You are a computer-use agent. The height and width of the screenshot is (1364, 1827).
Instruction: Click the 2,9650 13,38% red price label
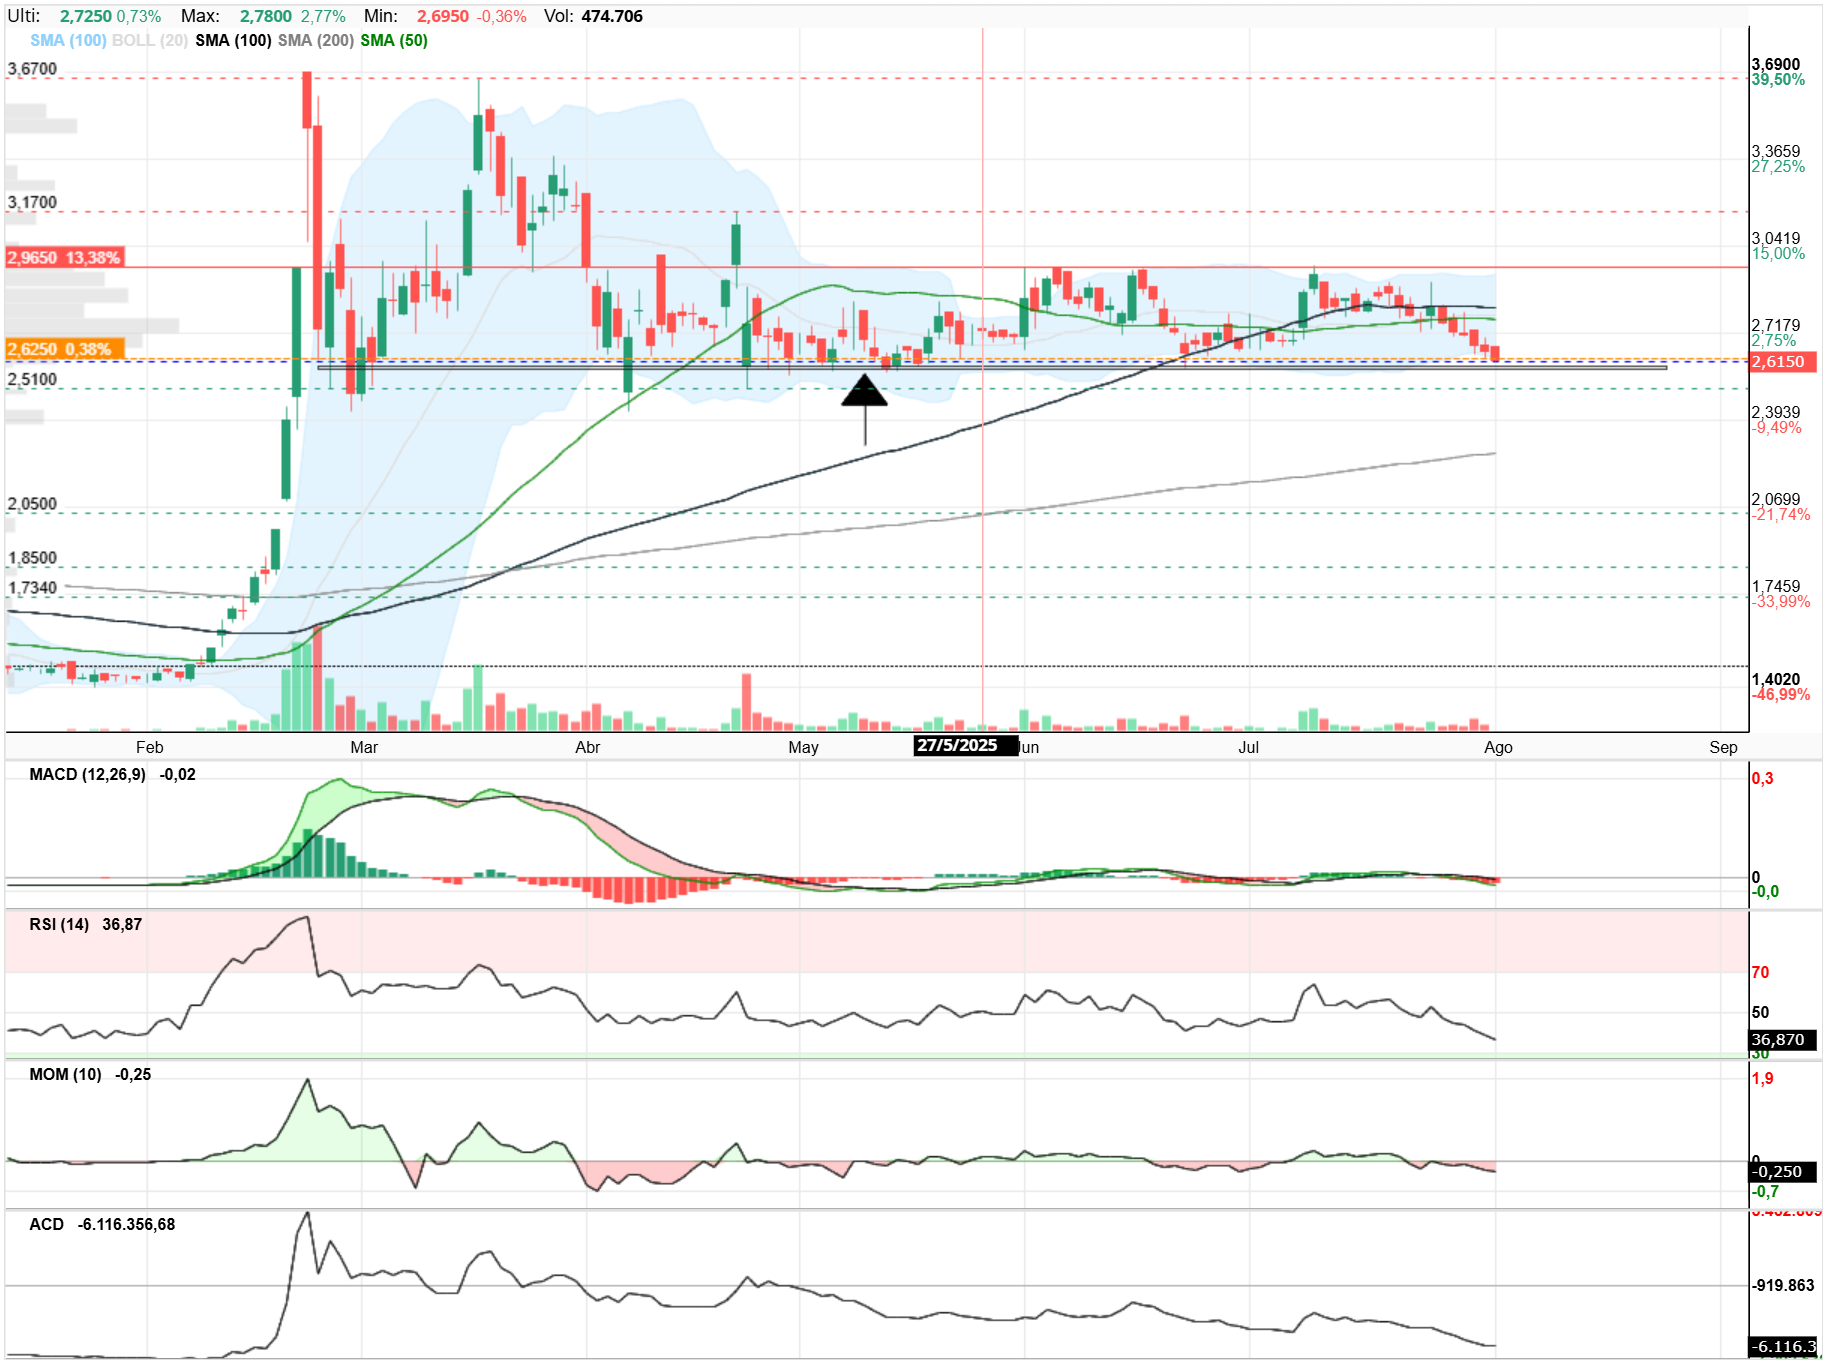click(64, 257)
